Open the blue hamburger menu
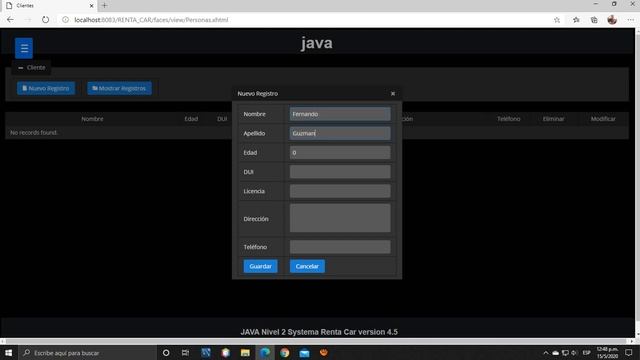This screenshot has width=640, height=360. pos(24,48)
